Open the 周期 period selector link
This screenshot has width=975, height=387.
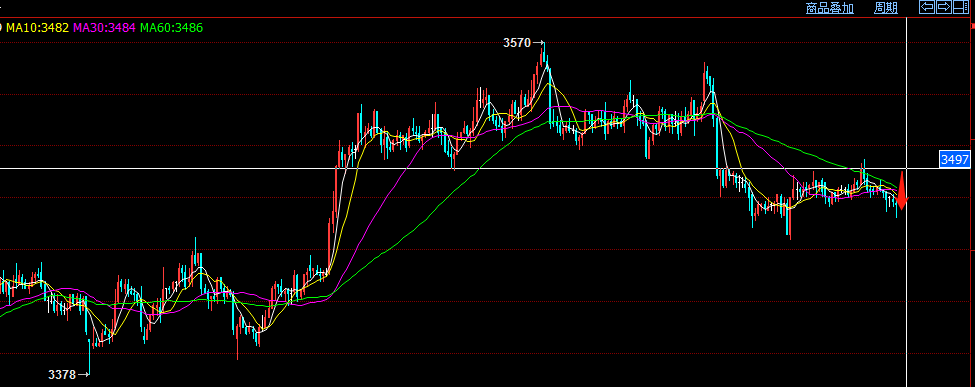click(x=885, y=8)
